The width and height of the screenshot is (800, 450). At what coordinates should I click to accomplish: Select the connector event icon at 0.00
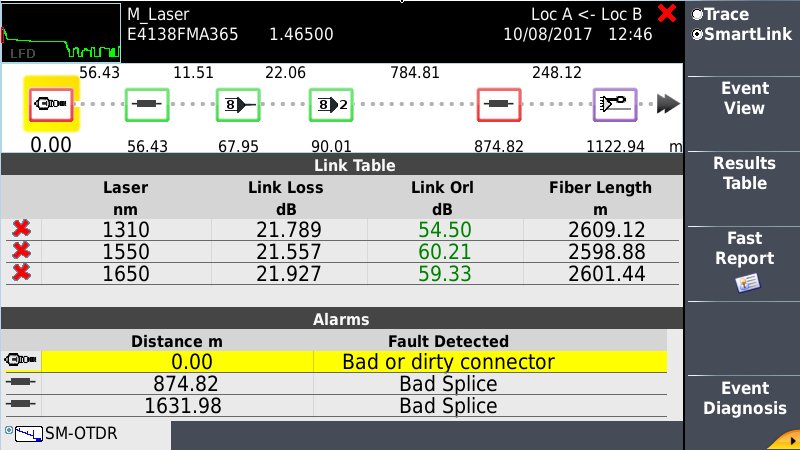(x=51, y=104)
